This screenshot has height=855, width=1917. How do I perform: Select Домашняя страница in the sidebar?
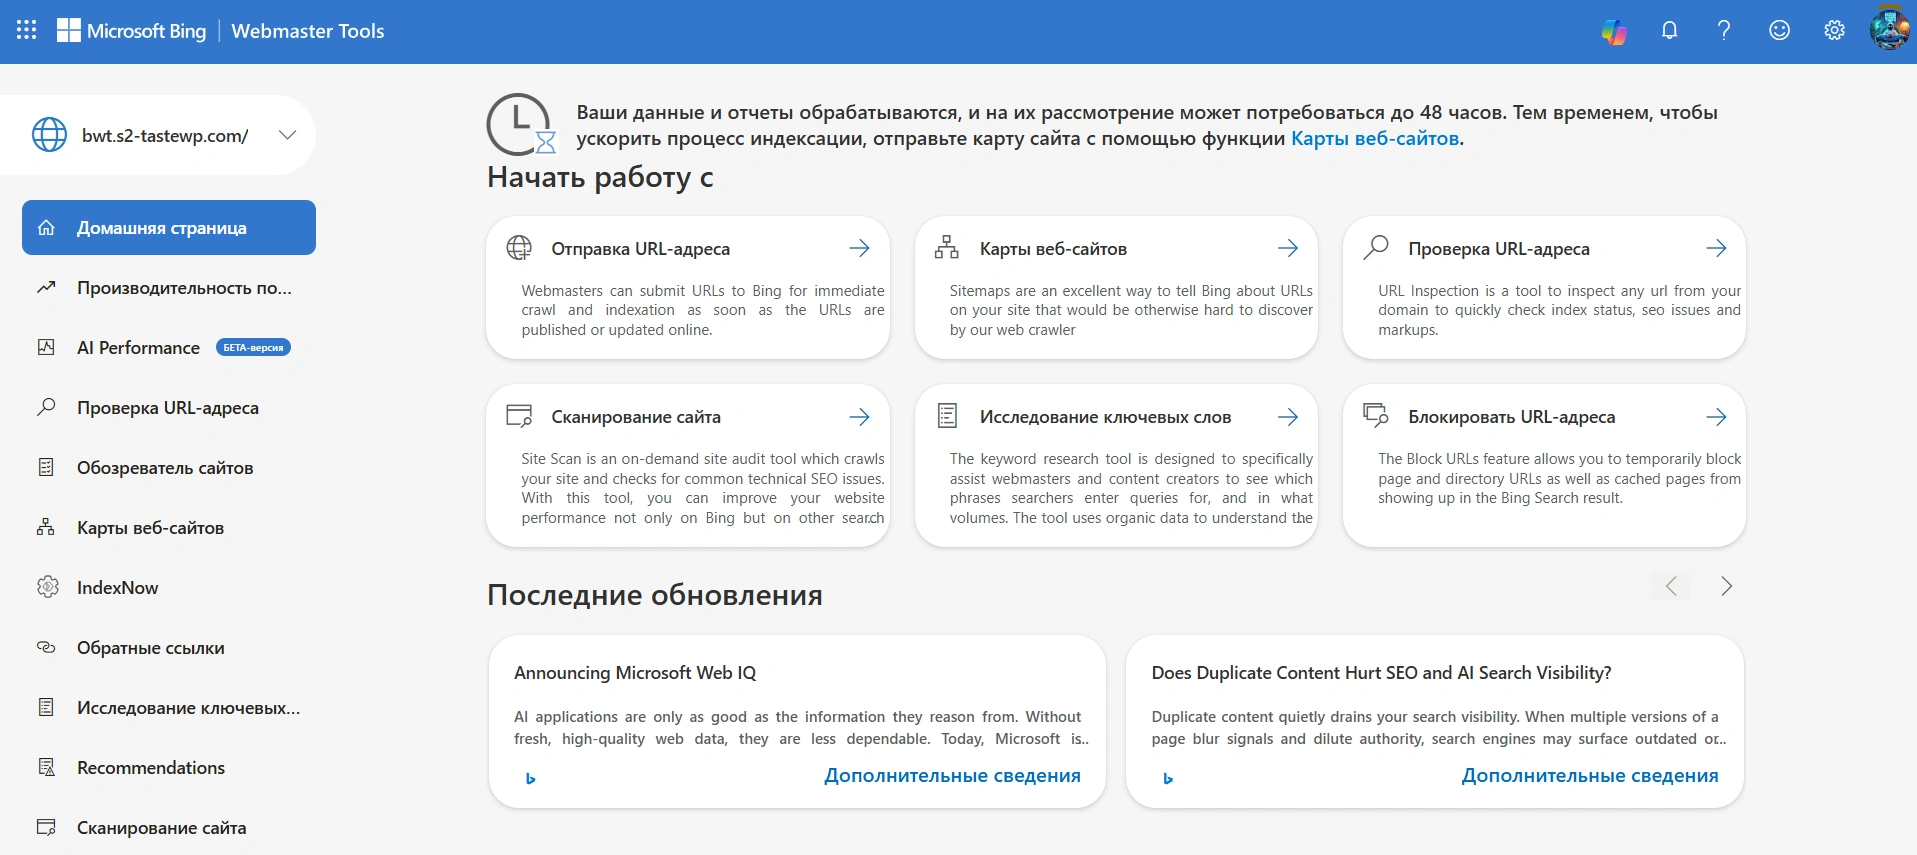[x=169, y=227]
